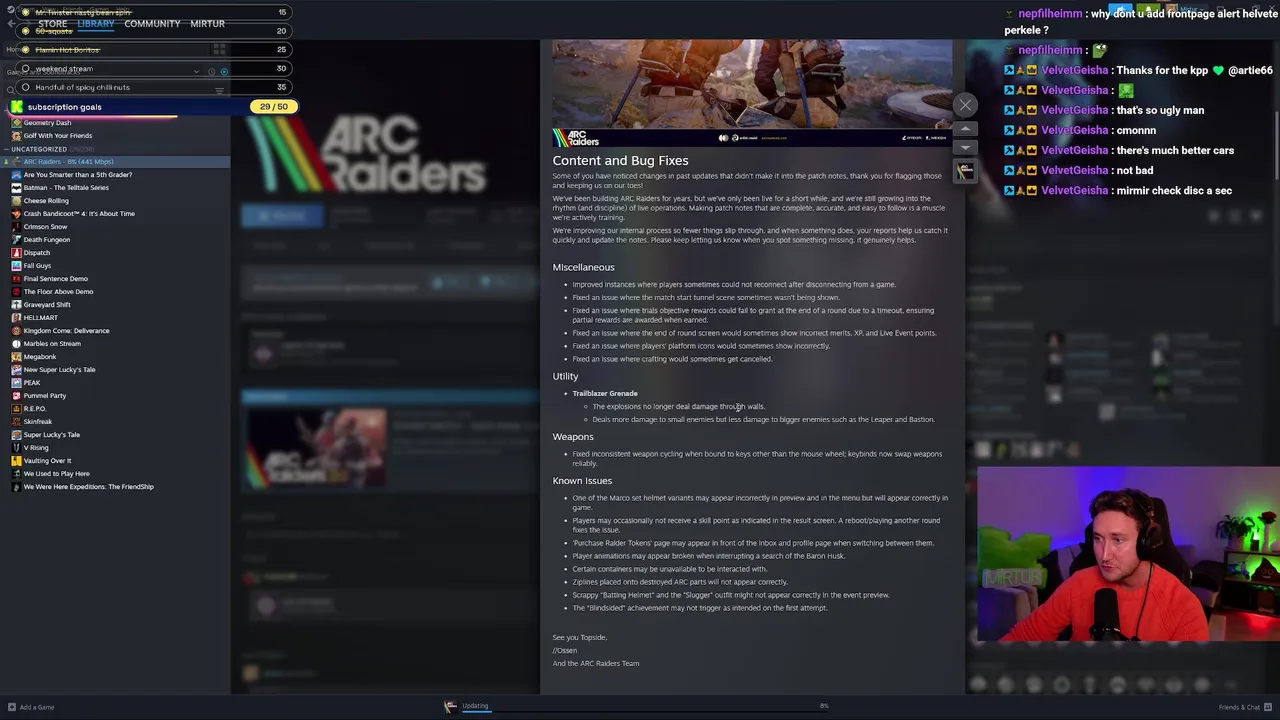Click the Graveyard Shift game icon
The height and width of the screenshot is (720, 1280).
pos(16,304)
